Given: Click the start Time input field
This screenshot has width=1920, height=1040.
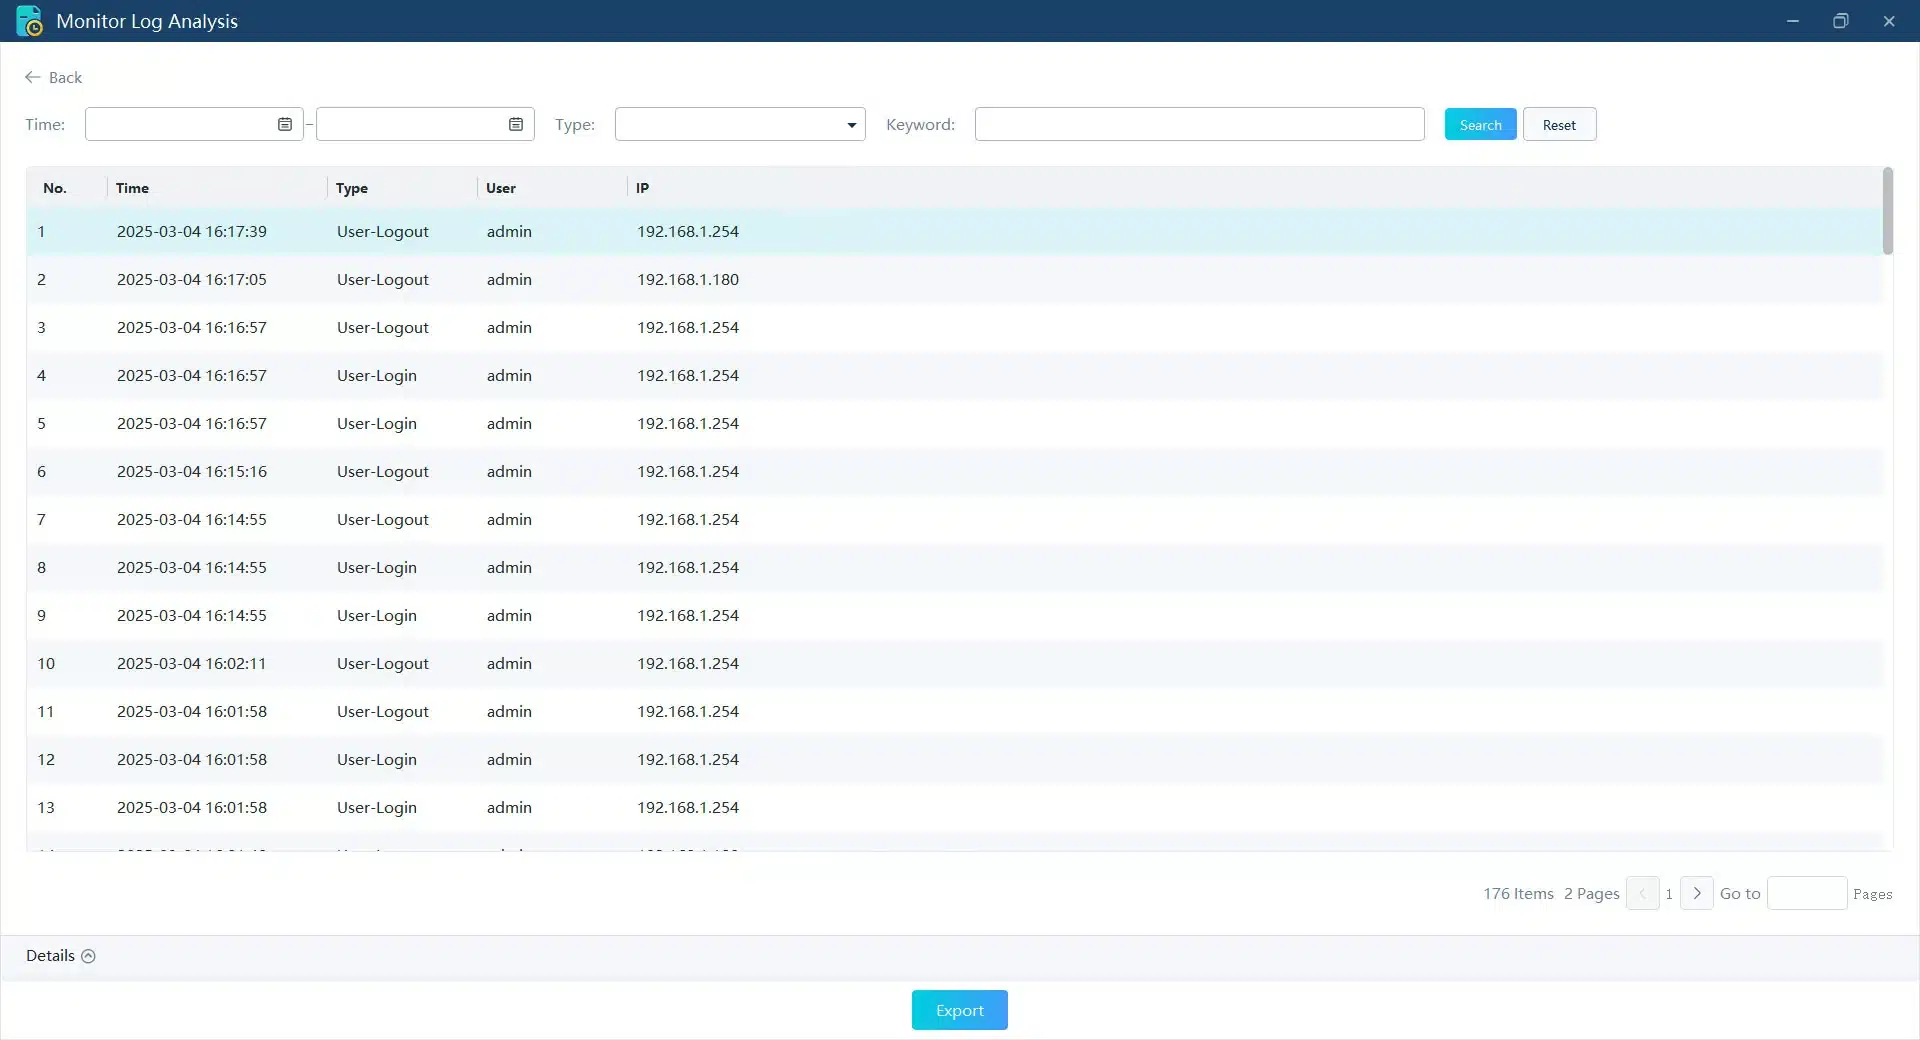Looking at the screenshot, I should [x=180, y=124].
